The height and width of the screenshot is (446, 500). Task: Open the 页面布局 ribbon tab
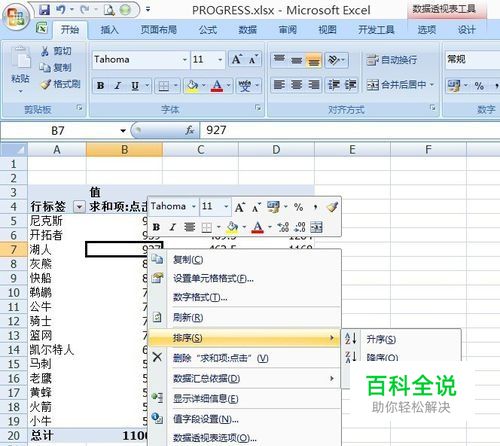pos(158,30)
